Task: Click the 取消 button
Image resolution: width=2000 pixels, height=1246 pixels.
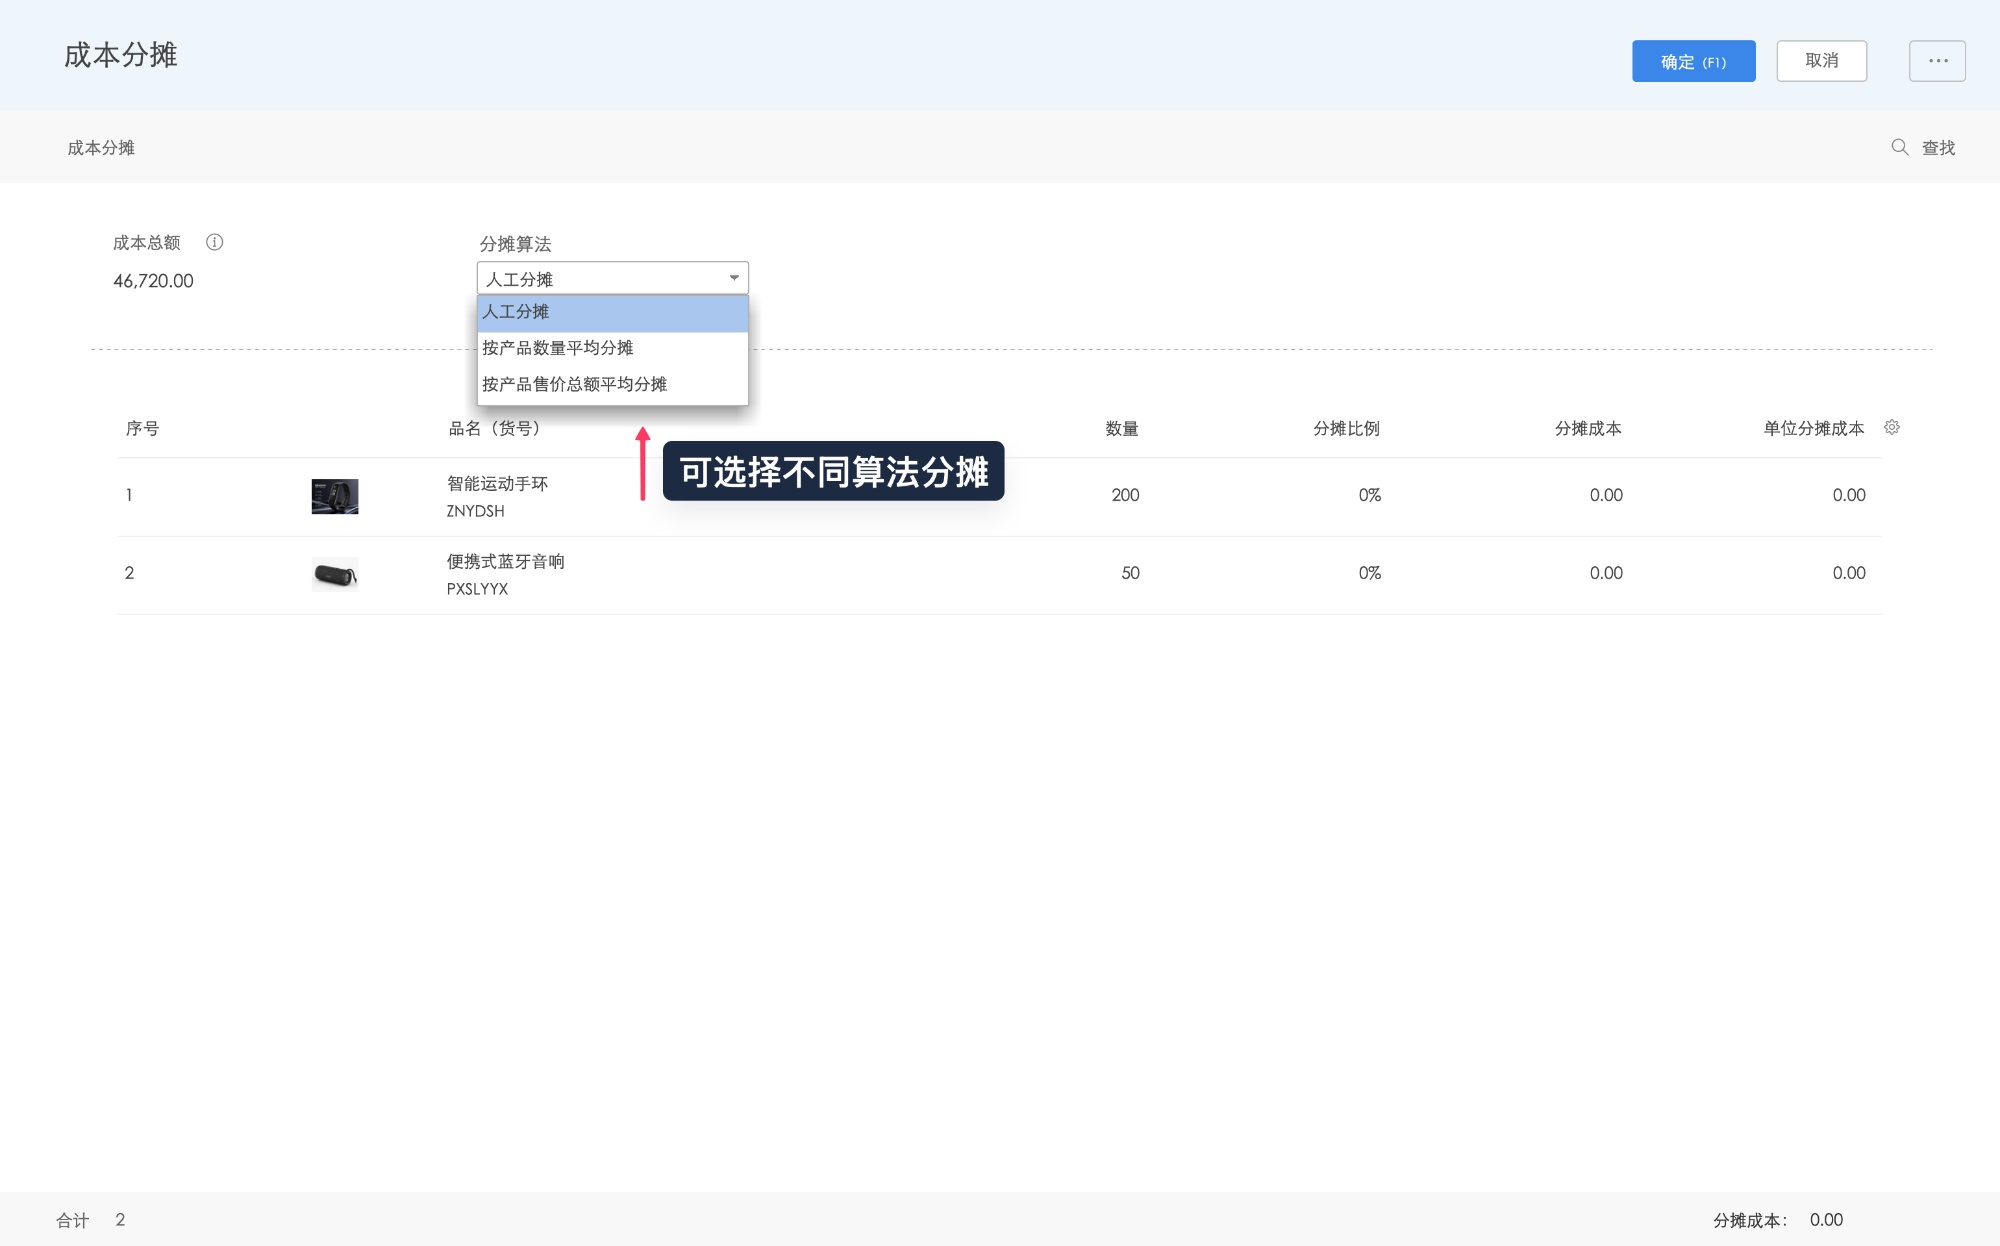Action: (x=1821, y=61)
